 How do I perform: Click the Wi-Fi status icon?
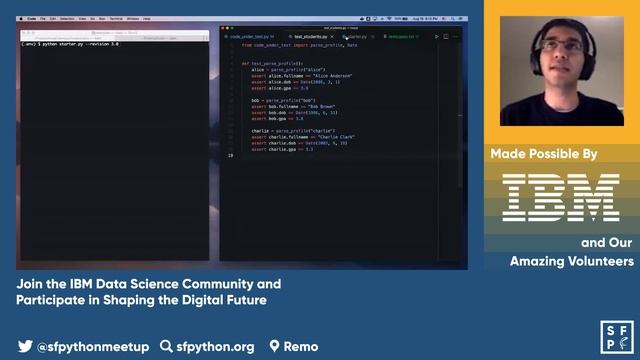pos(389,19)
